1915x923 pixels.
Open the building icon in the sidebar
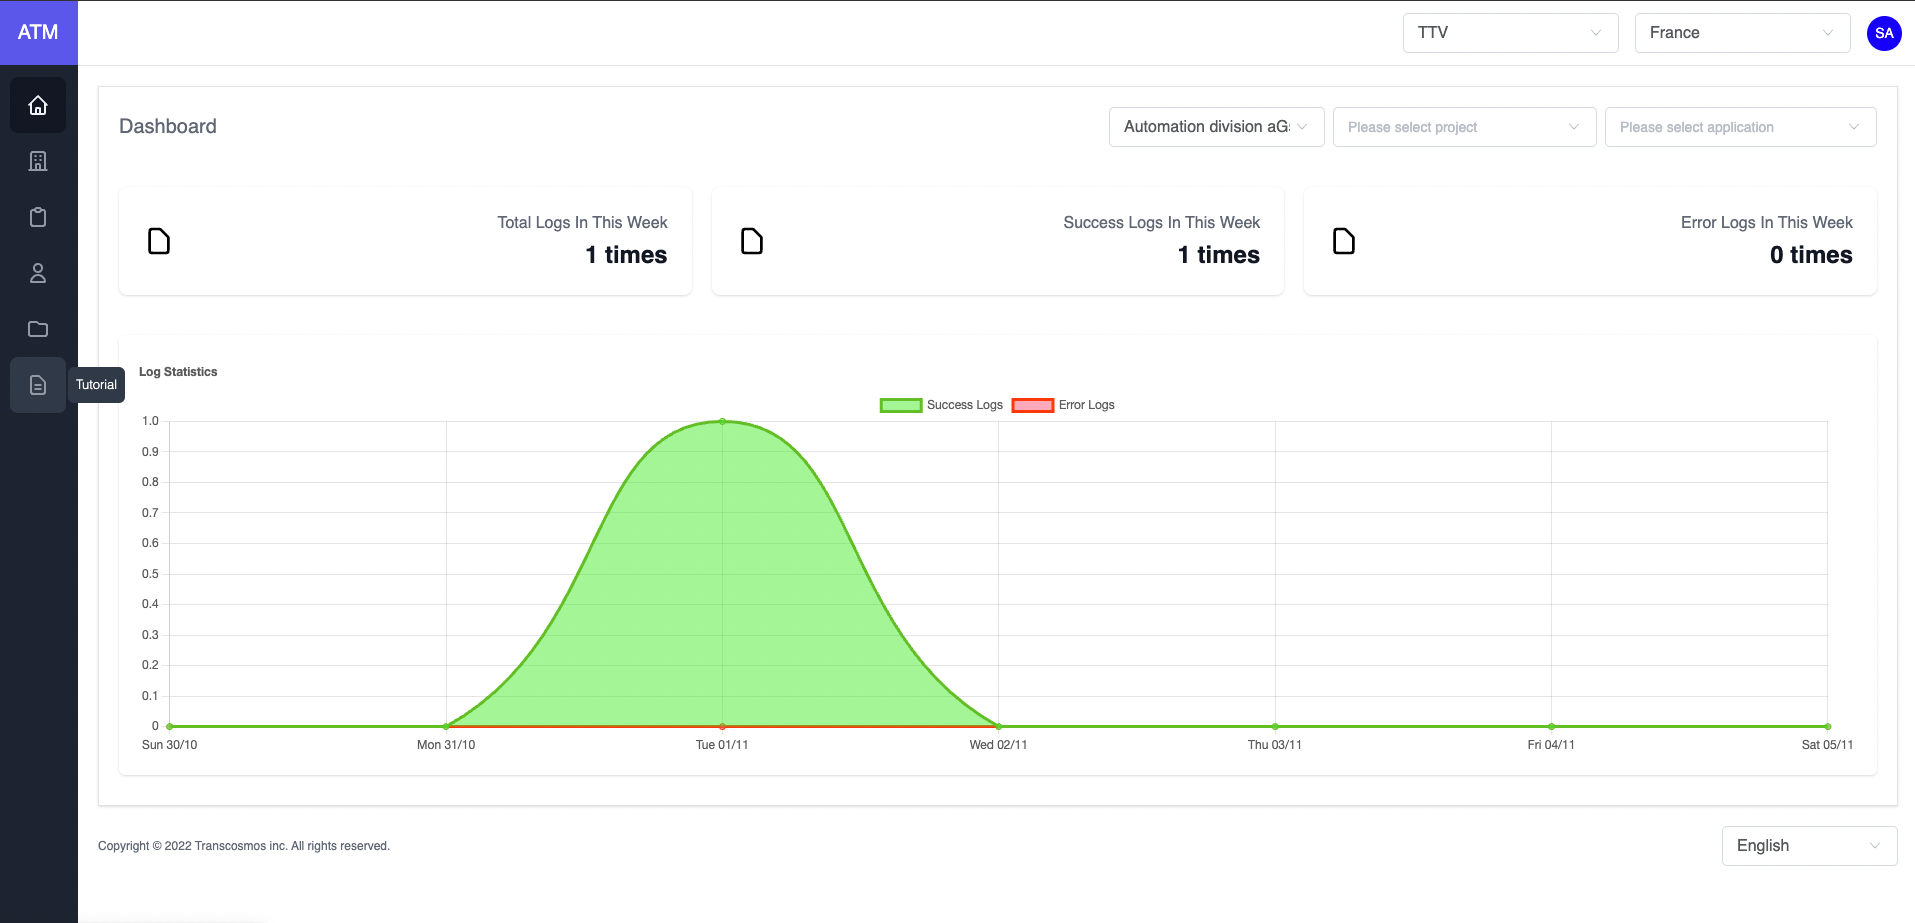[38, 161]
